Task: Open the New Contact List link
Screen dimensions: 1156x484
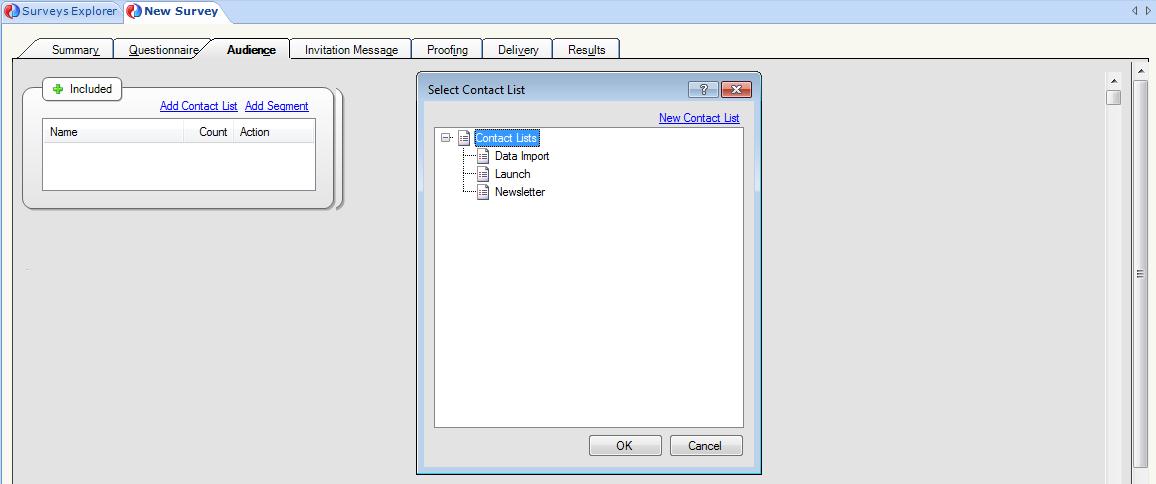Action: pos(698,118)
